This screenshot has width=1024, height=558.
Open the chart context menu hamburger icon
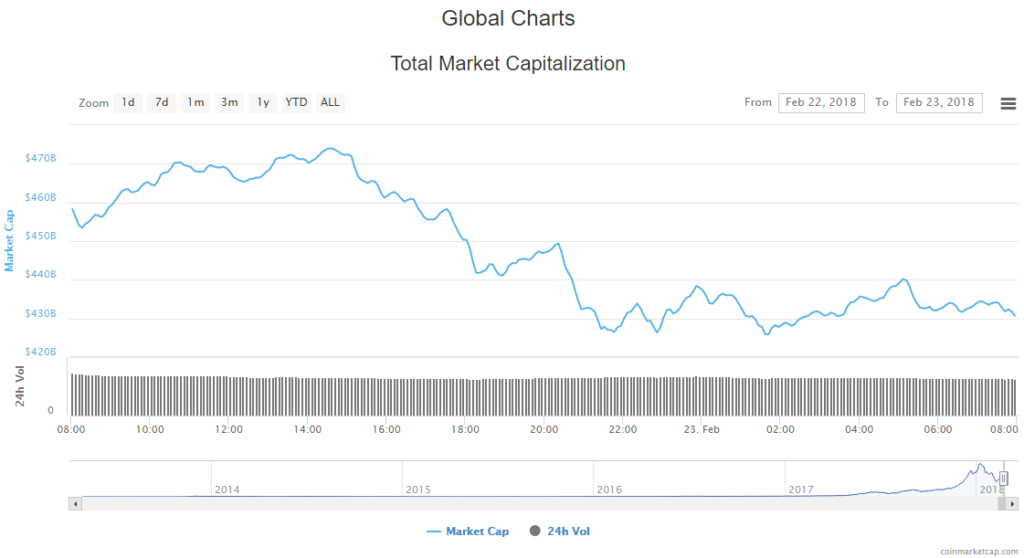[x=1007, y=103]
